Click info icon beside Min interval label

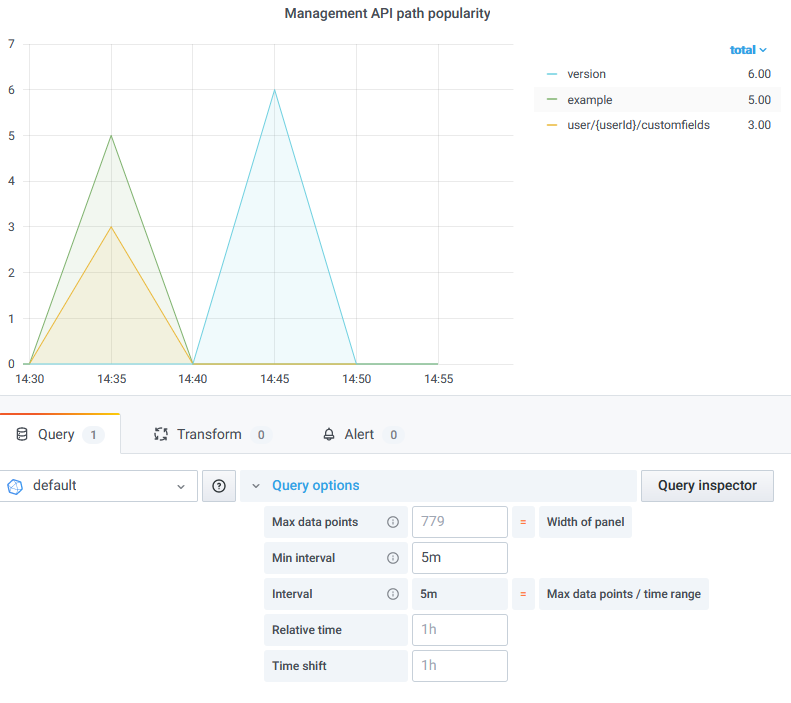tap(393, 558)
